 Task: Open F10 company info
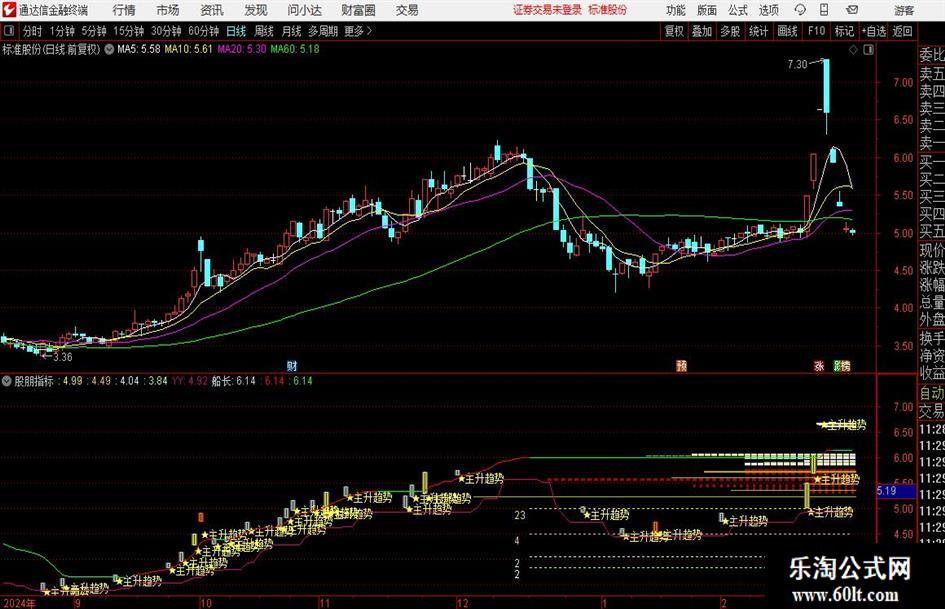coord(816,31)
